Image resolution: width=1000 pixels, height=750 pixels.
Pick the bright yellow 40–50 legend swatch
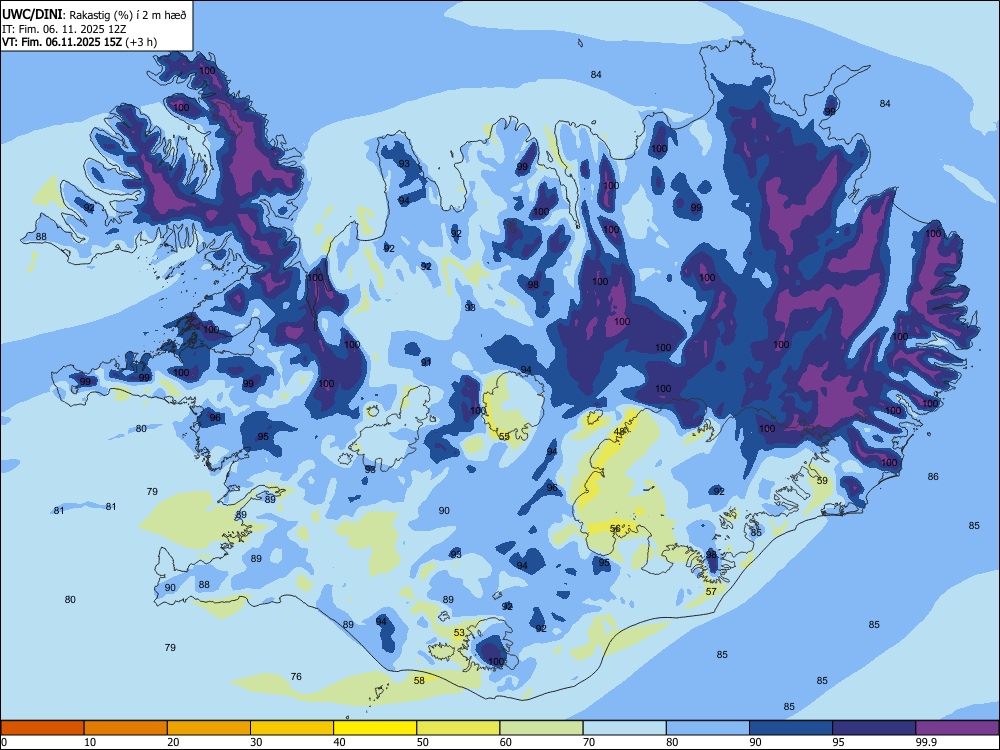[375, 728]
